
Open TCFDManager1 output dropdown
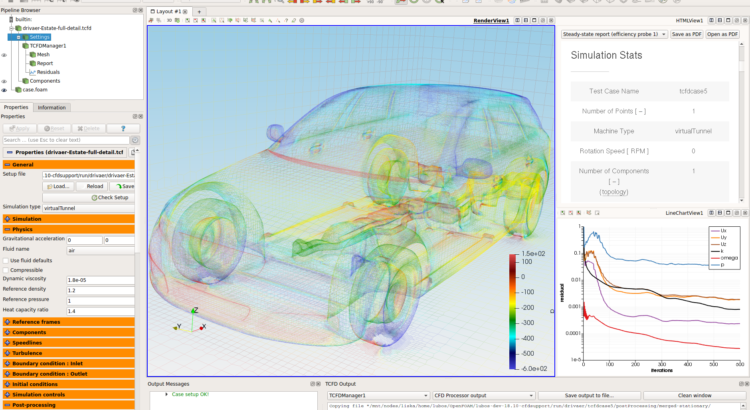coord(378,396)
